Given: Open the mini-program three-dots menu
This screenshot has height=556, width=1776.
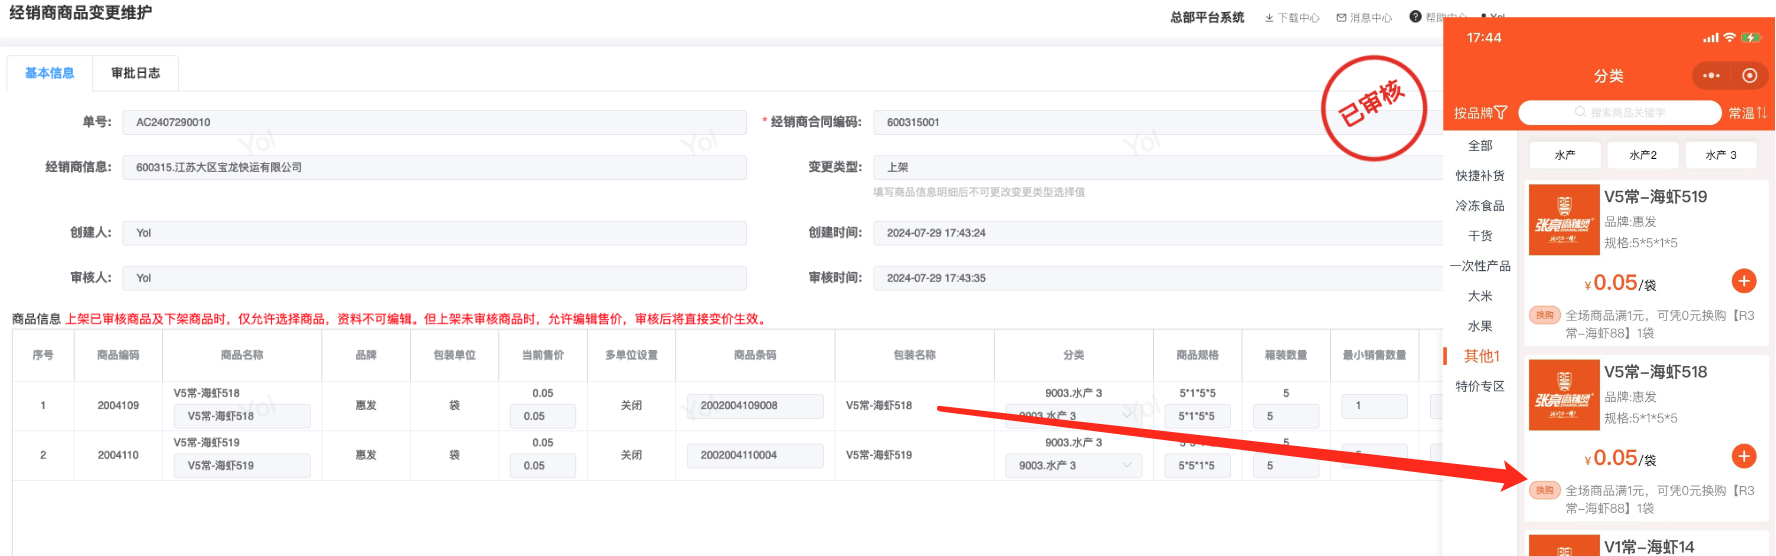Looking at the screenshot, I should click(1711, 76).
